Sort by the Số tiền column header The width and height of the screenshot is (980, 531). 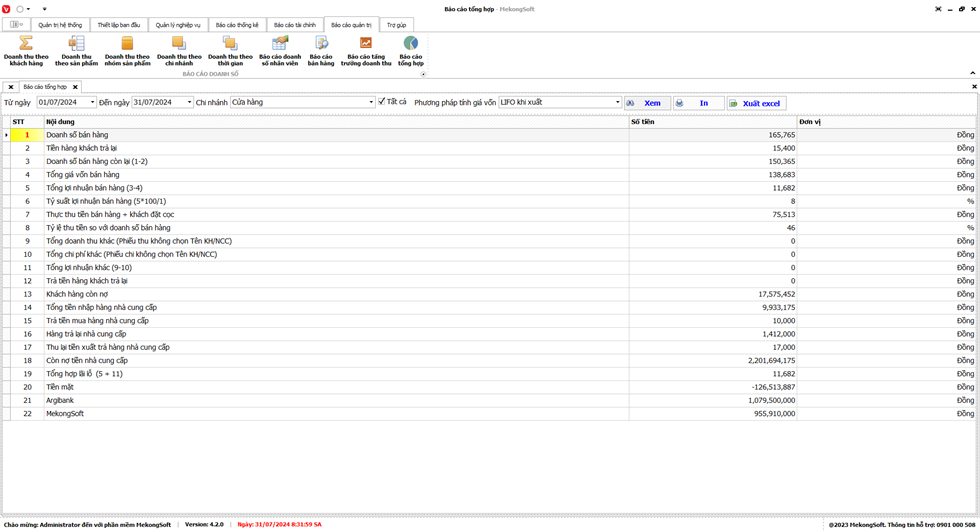click(713, 122)
